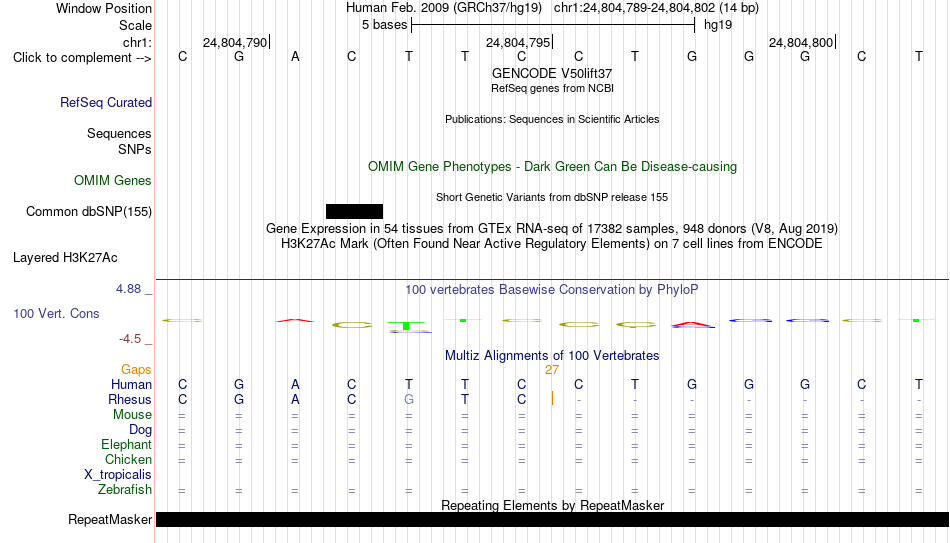Click 'Short Genetic Variants from dbSNP release 155'
The width and height of the screenshot is (950, 543).
tap(552, 198)
